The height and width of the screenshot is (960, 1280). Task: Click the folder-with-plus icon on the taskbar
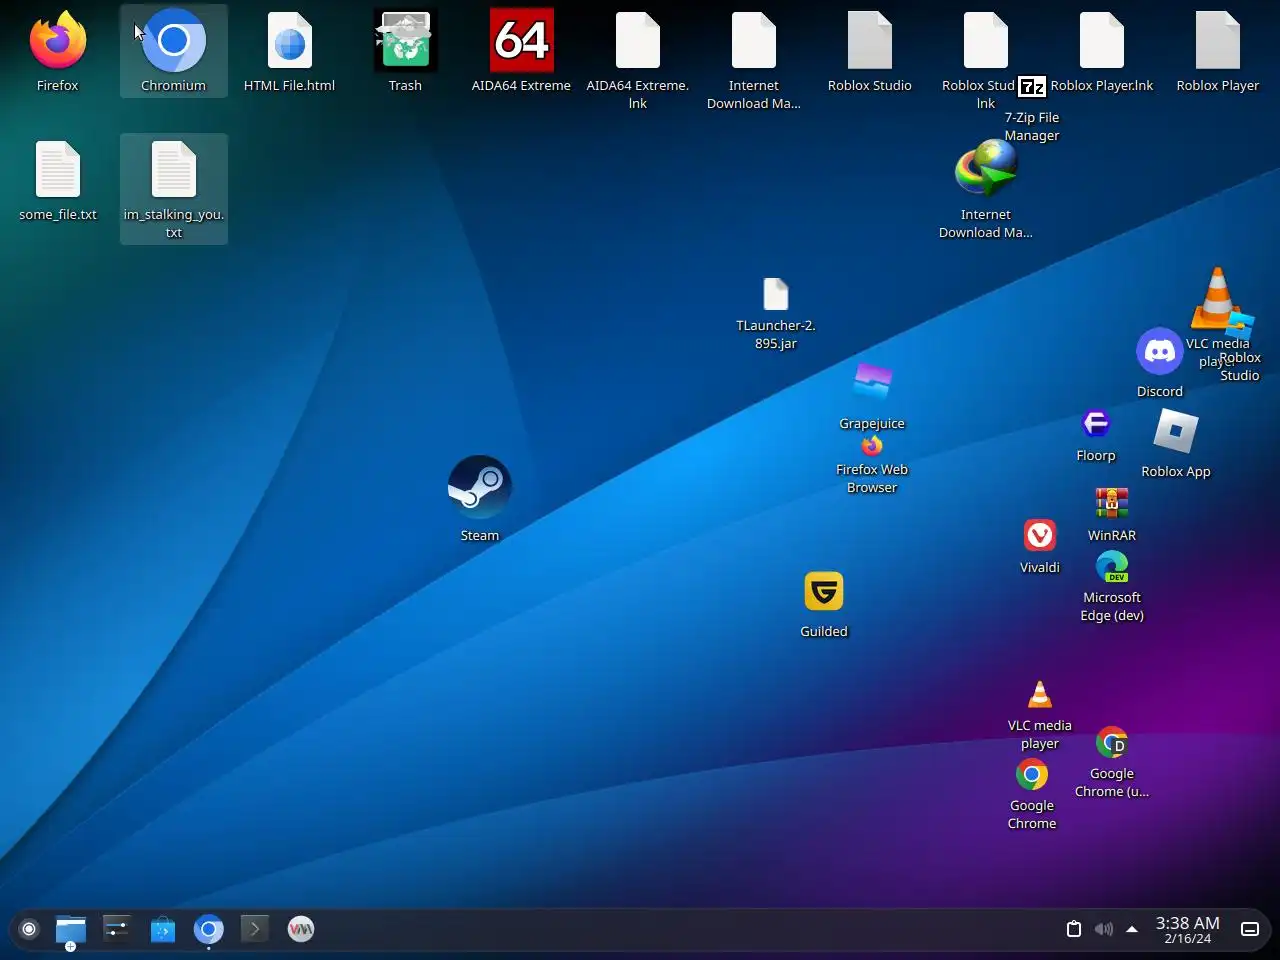click(70, 931)
